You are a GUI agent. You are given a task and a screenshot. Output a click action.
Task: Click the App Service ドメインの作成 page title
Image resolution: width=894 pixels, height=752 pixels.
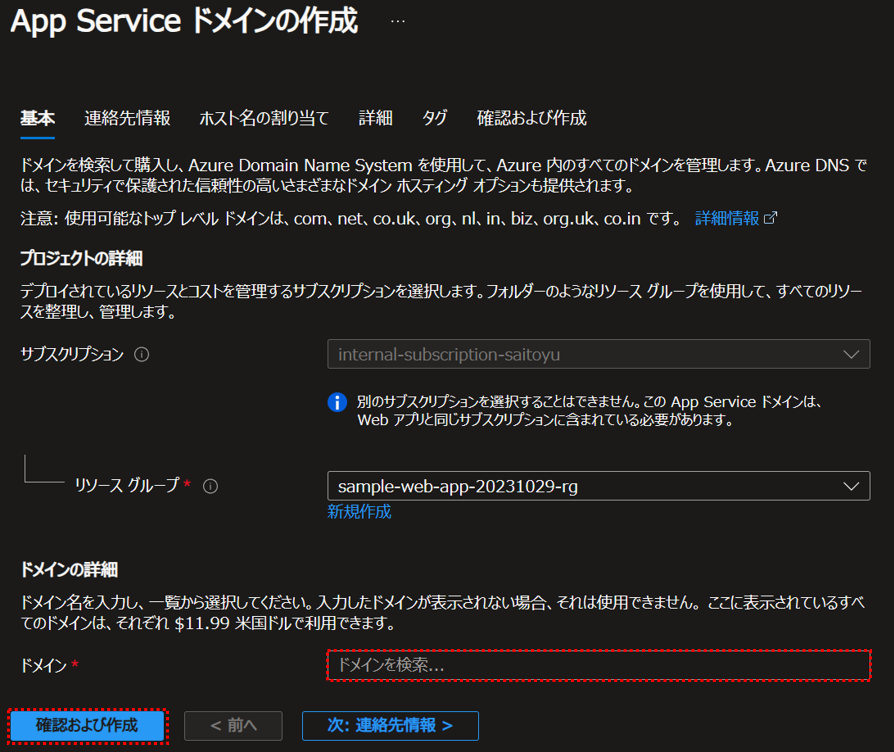pos(184,21)
